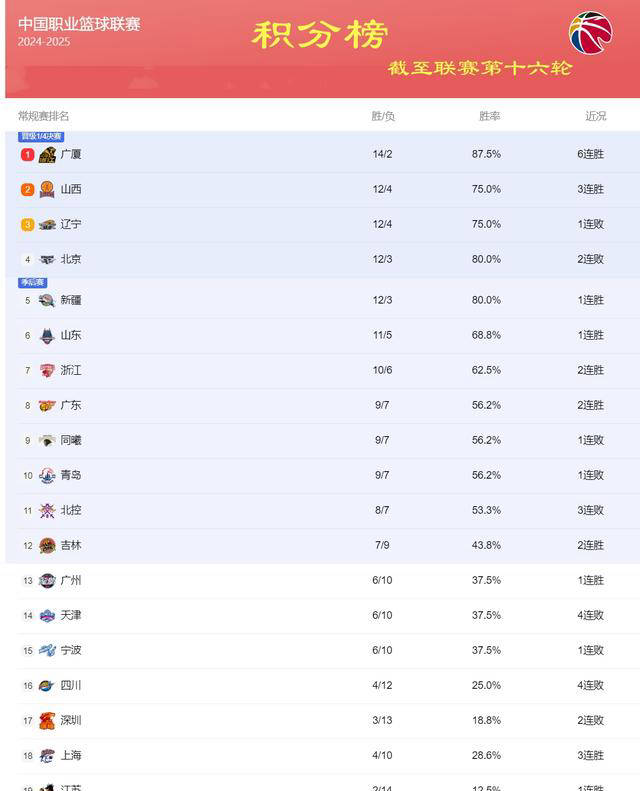Click the Zhejiang team logo icon
The width and height of the screenshot is (640, 791).
[x=47, y=371]
